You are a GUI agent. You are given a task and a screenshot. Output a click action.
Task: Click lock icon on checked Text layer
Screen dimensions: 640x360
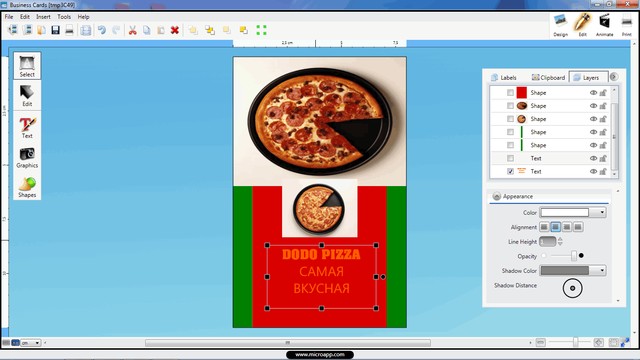(603, 171)
